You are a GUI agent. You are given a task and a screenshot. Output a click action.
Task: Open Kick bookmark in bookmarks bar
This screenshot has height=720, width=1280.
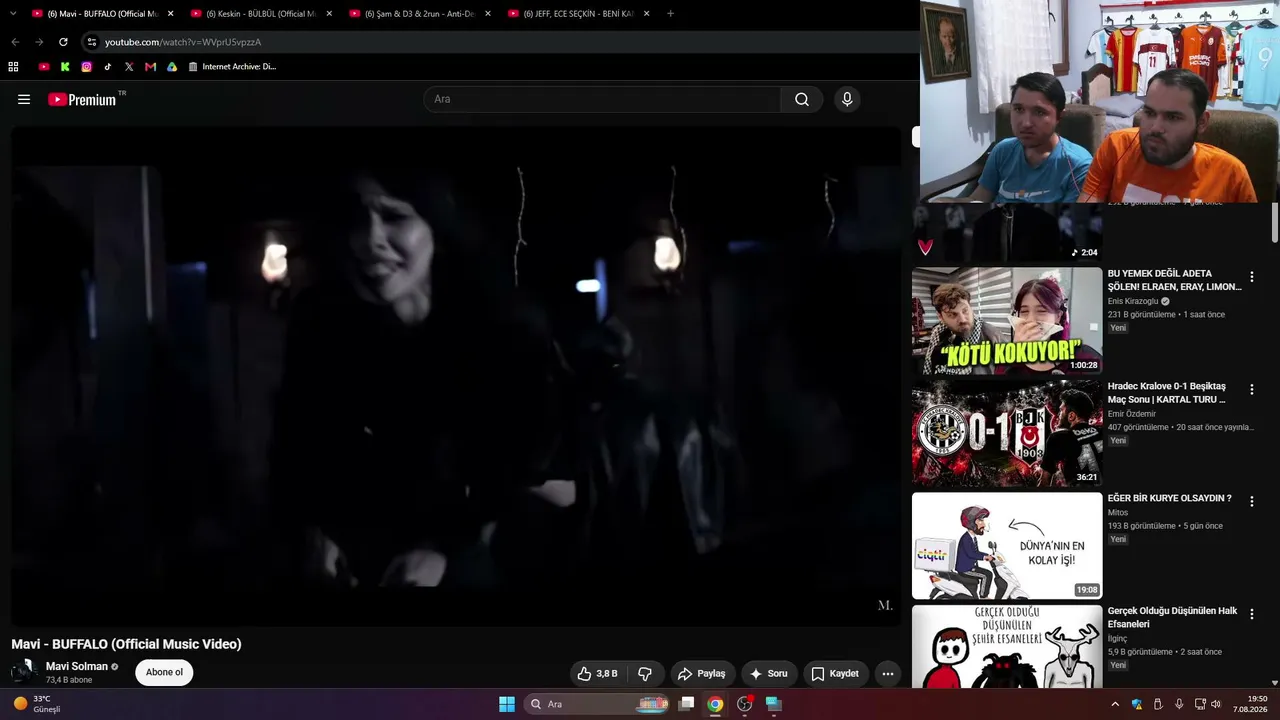point(65,67)
